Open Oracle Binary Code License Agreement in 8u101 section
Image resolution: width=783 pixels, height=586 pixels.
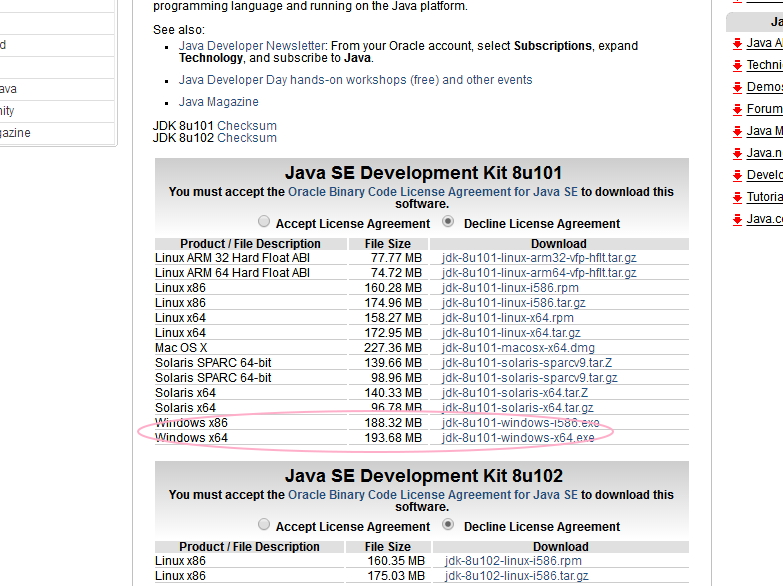(433, 192)
